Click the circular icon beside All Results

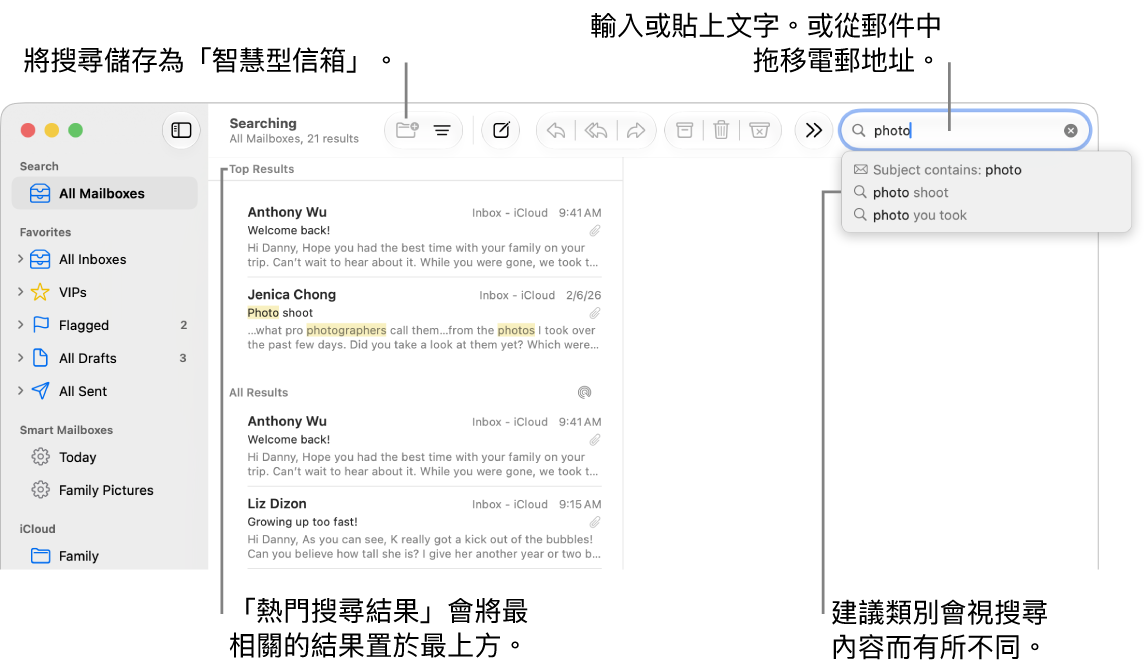584,392
